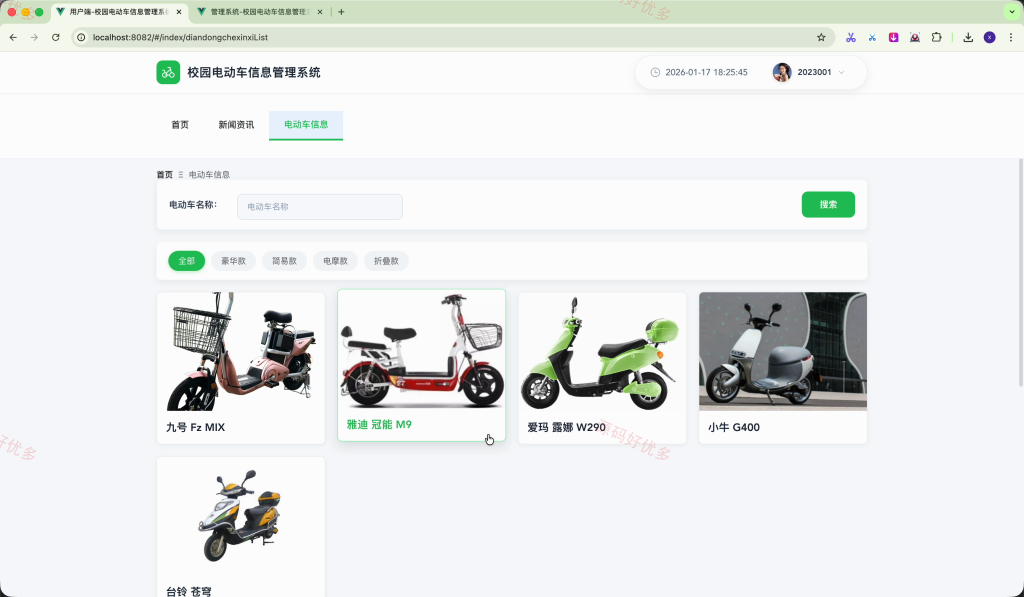The width and height of the screenshot is (1024, 597).
Task: Focus the 电动车名称 search input
Action: coord(319,206)
